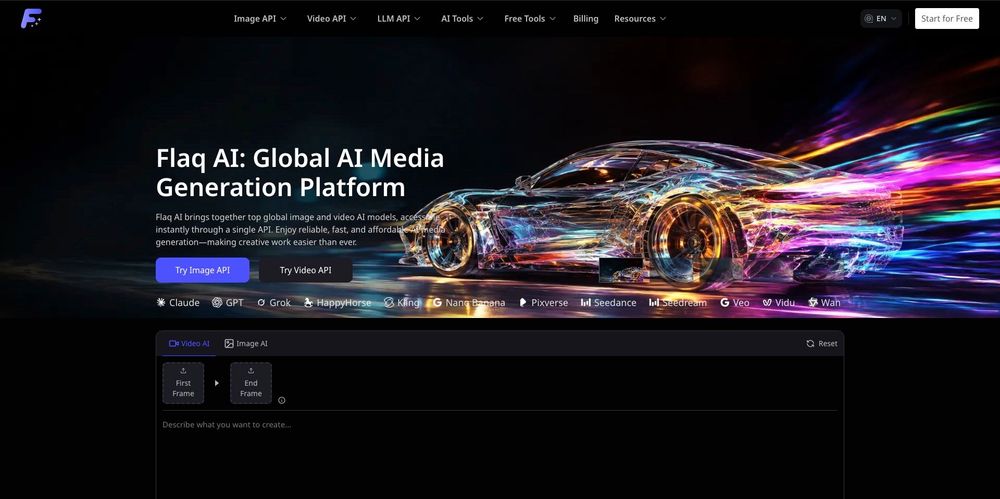Expand the LLM API menu
Image resolution: width=1000 pixels, height=499 pixels.
tap(399, 19)
